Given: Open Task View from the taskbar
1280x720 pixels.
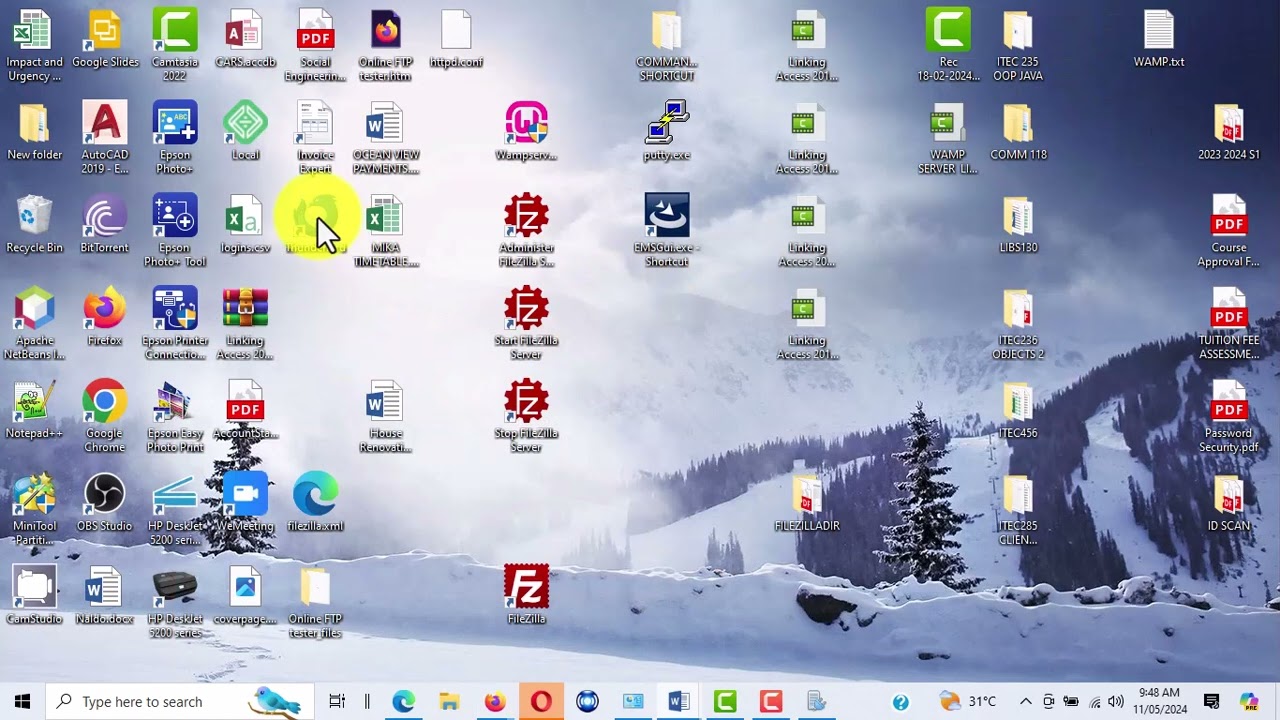Looking at the screenshot, I should point(337,701).
